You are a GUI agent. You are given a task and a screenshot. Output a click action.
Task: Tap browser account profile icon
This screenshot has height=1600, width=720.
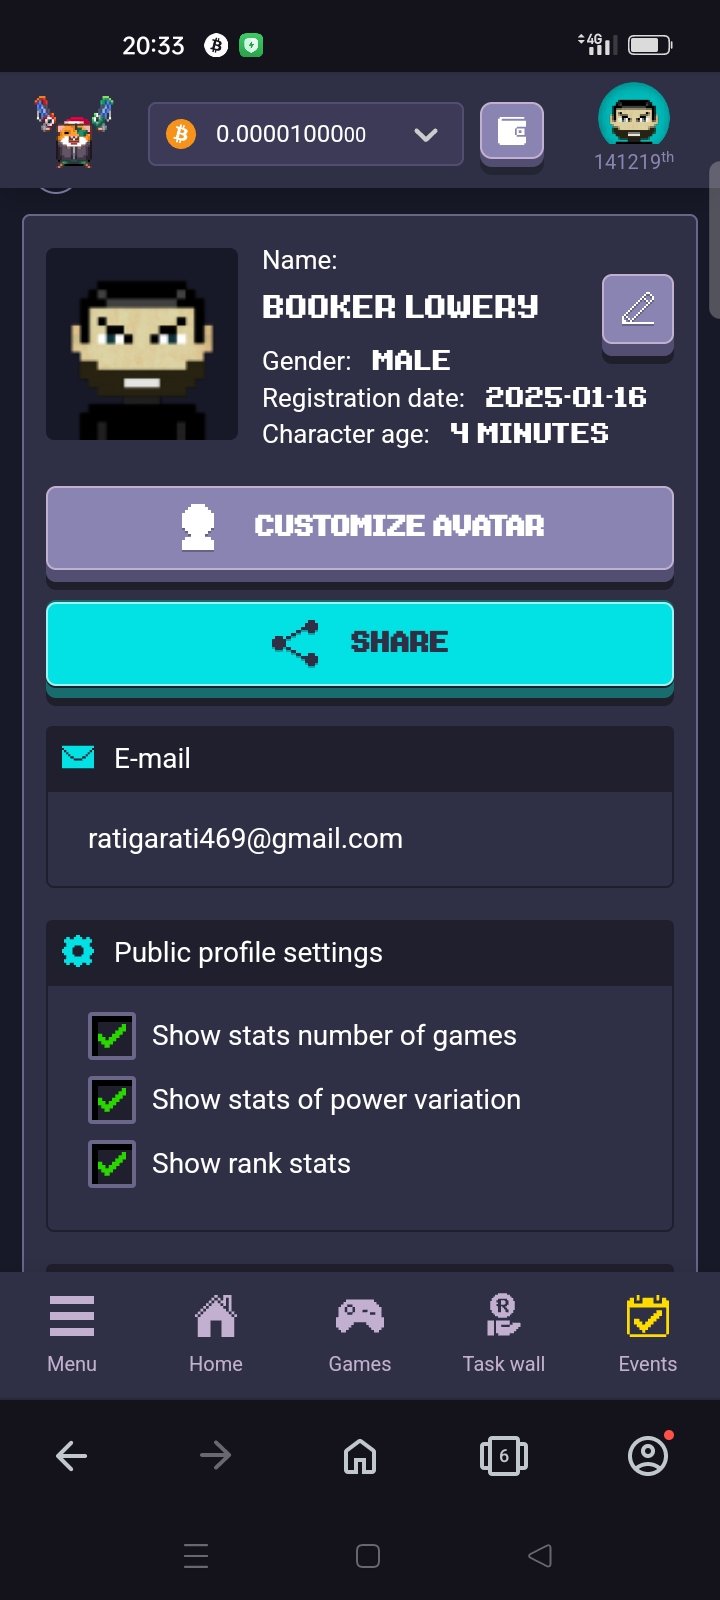tap(648, 1456)
